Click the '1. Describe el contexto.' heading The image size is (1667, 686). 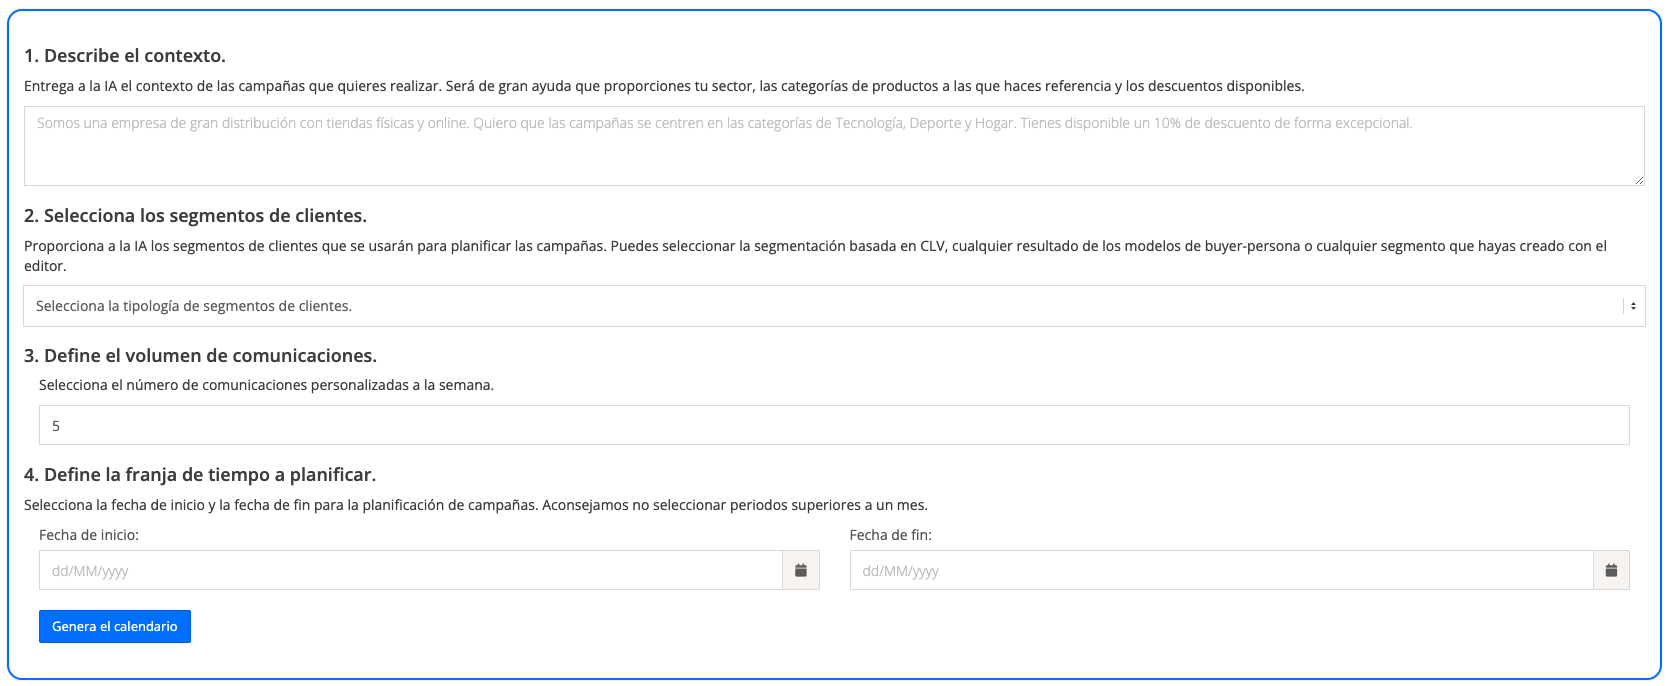tap(125, 56)
